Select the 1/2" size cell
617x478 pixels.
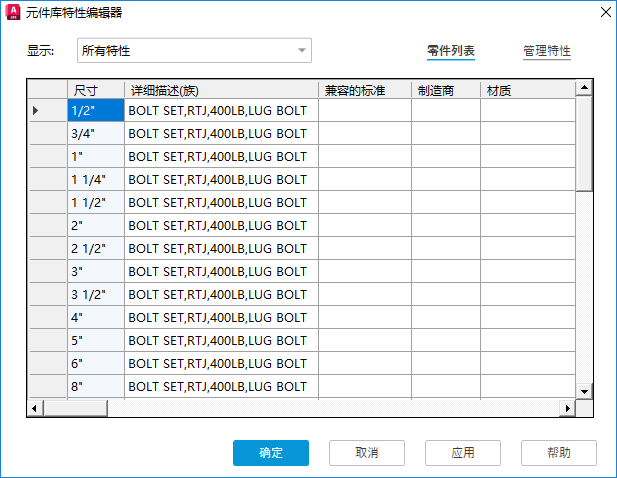[95, 110]
